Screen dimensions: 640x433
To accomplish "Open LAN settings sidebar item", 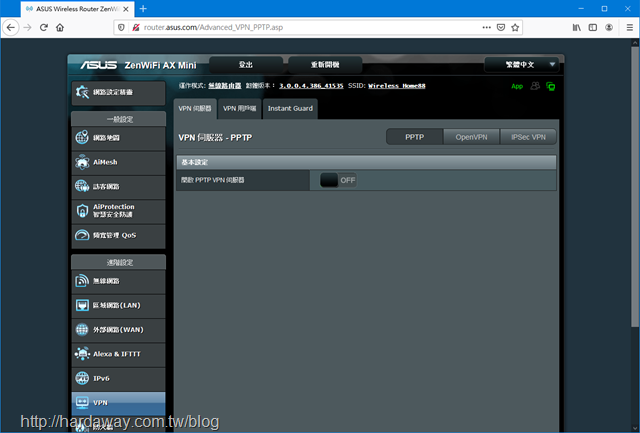I will coord(118,305).
